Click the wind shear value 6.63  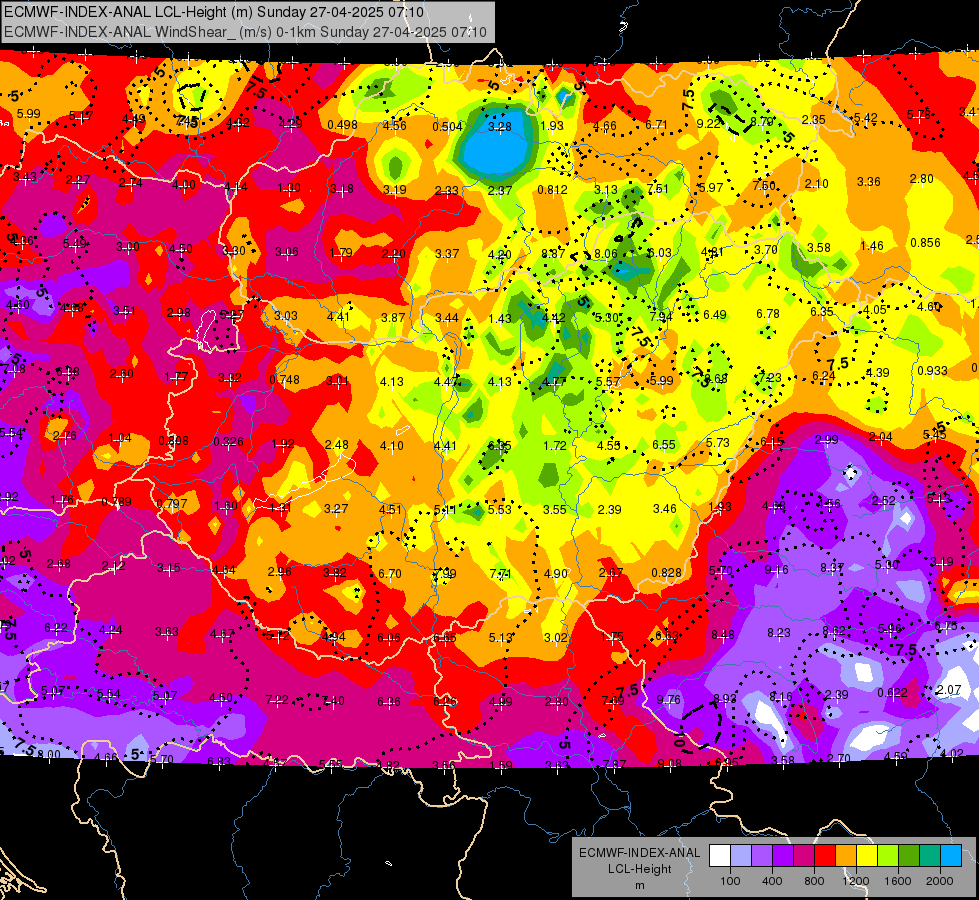click(666, 635)
